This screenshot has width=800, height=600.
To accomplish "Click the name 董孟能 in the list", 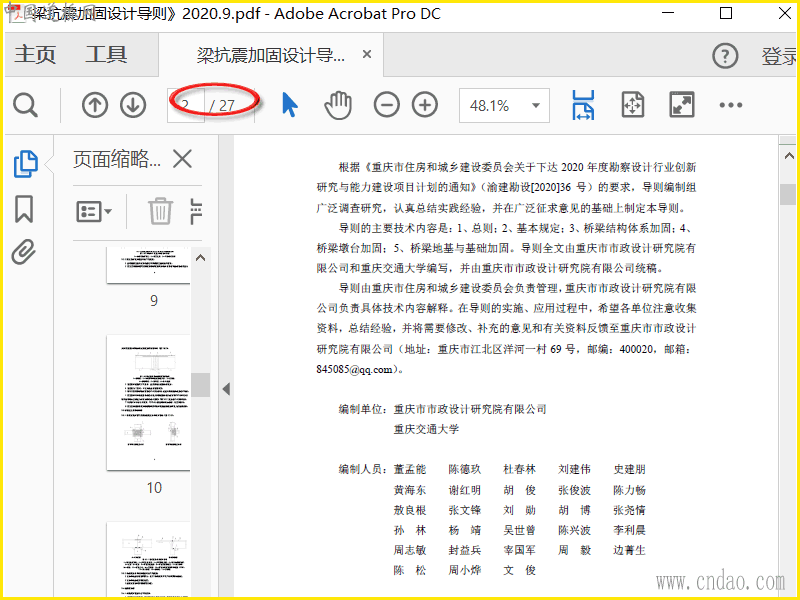I will (x=410, y=469).
